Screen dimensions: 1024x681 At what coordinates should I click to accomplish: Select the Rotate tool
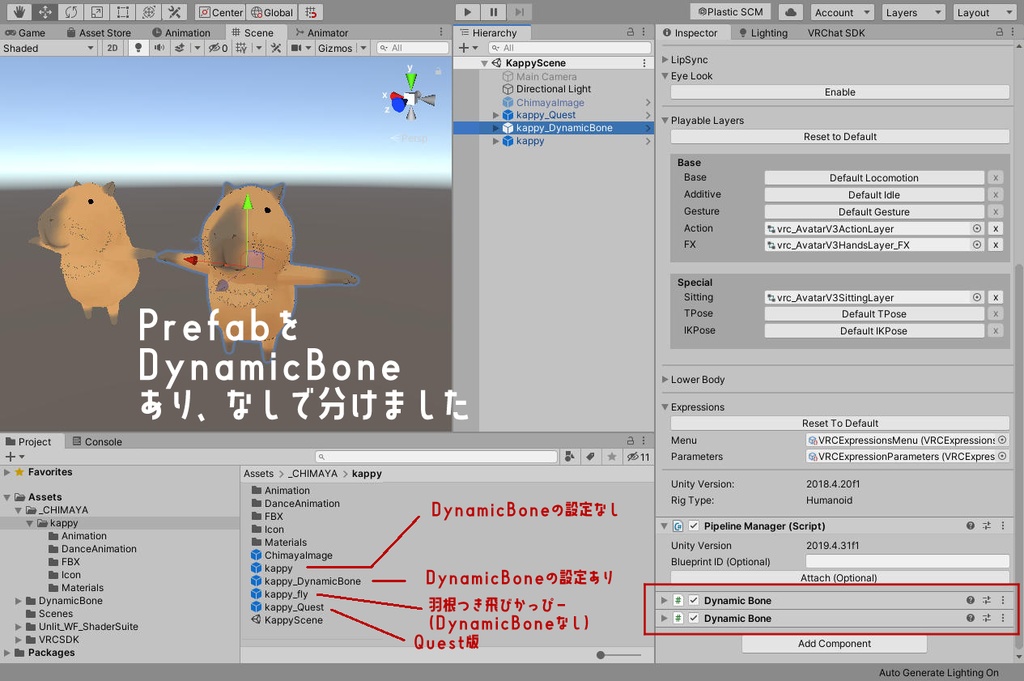point(71,12)
